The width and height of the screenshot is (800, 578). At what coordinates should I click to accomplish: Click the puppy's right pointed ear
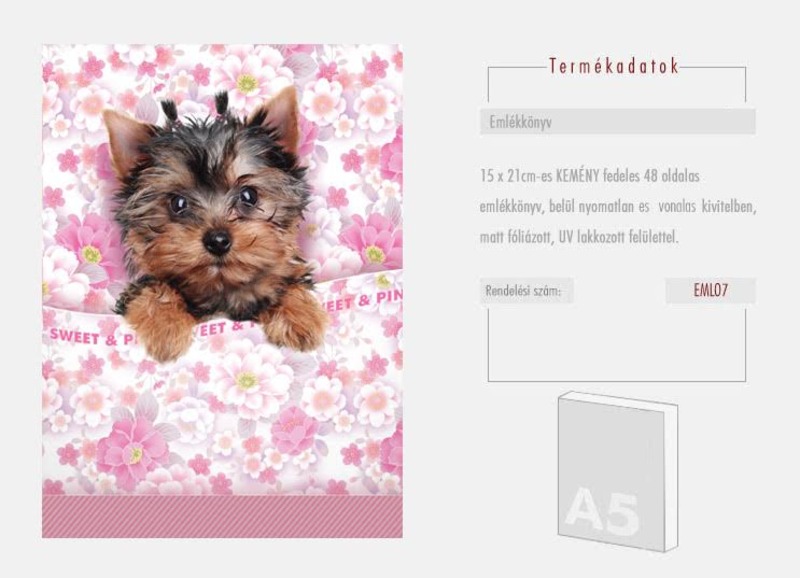pyautogui.click(x=280, y=117)
